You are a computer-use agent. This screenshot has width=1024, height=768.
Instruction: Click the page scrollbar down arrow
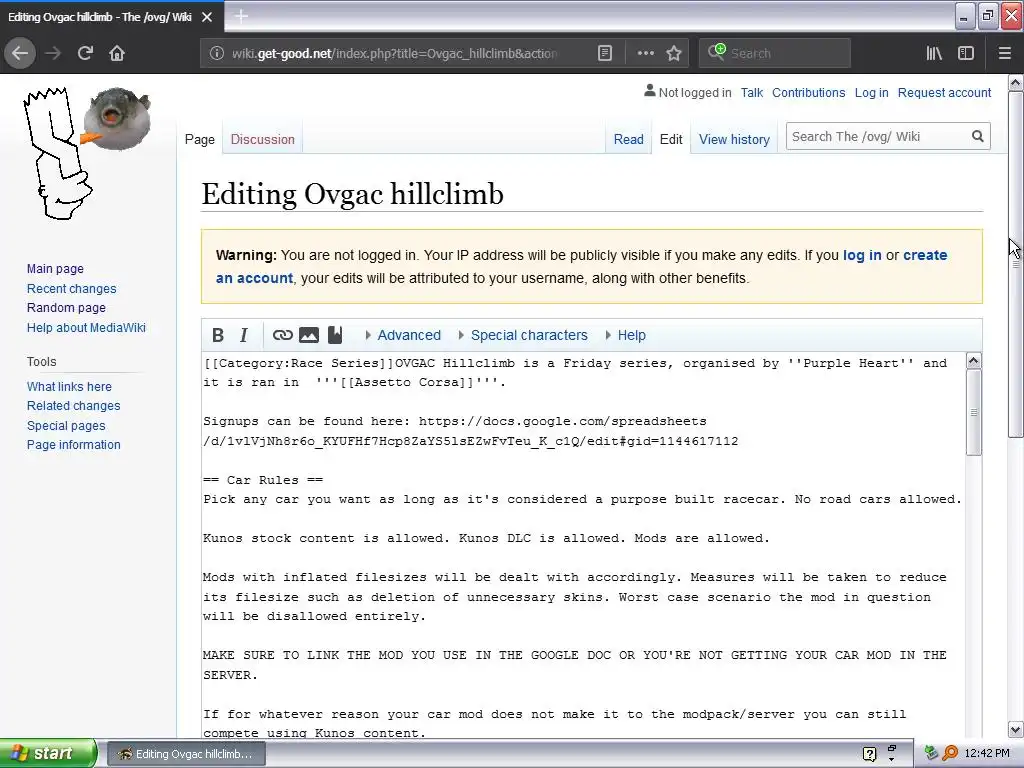click(1016, 729)
